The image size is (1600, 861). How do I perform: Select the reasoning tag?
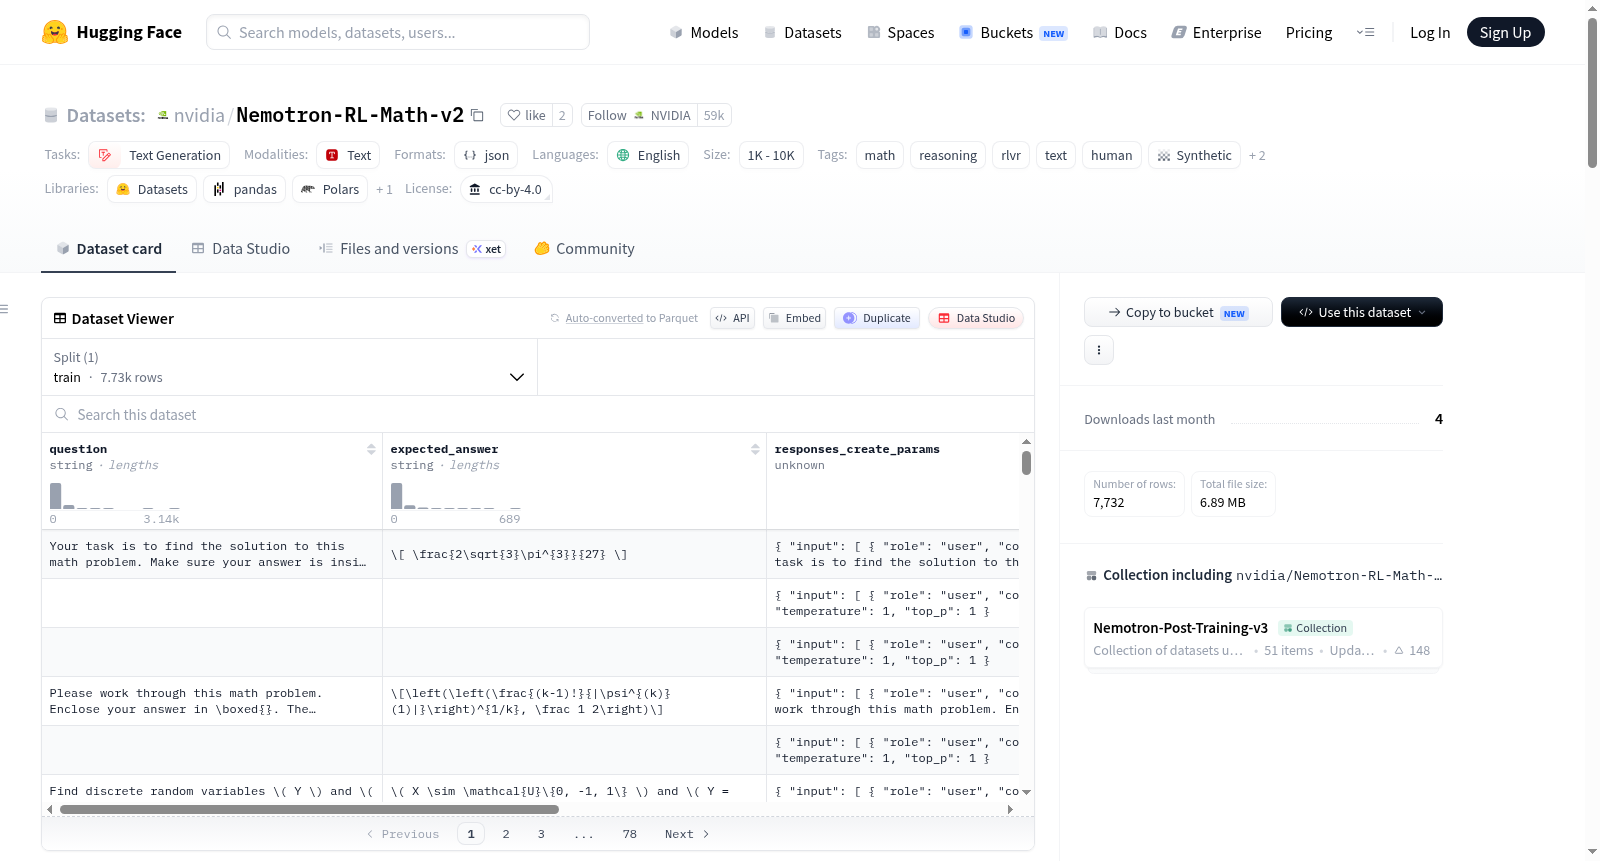948,155
